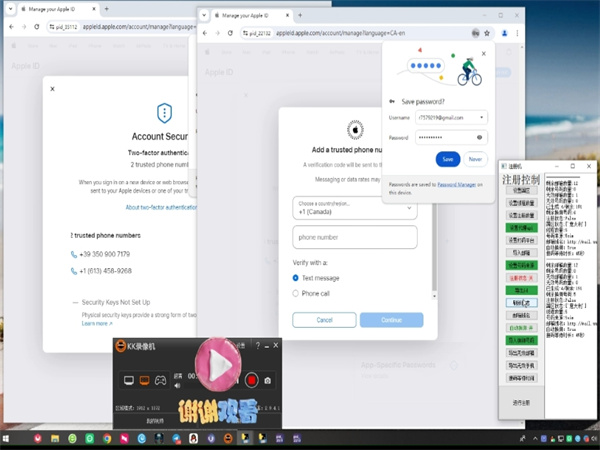Screen dimensions: 600x450
Task: Open the tab search chevron in front browser
Action: [205, 16]
